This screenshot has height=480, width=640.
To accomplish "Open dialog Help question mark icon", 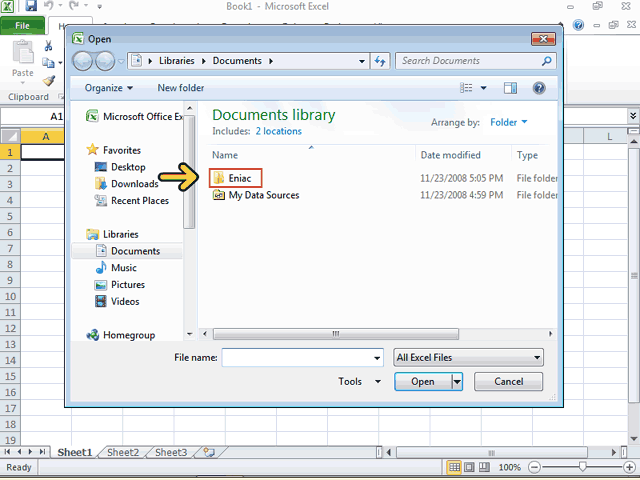I will [x=539, y=88].
